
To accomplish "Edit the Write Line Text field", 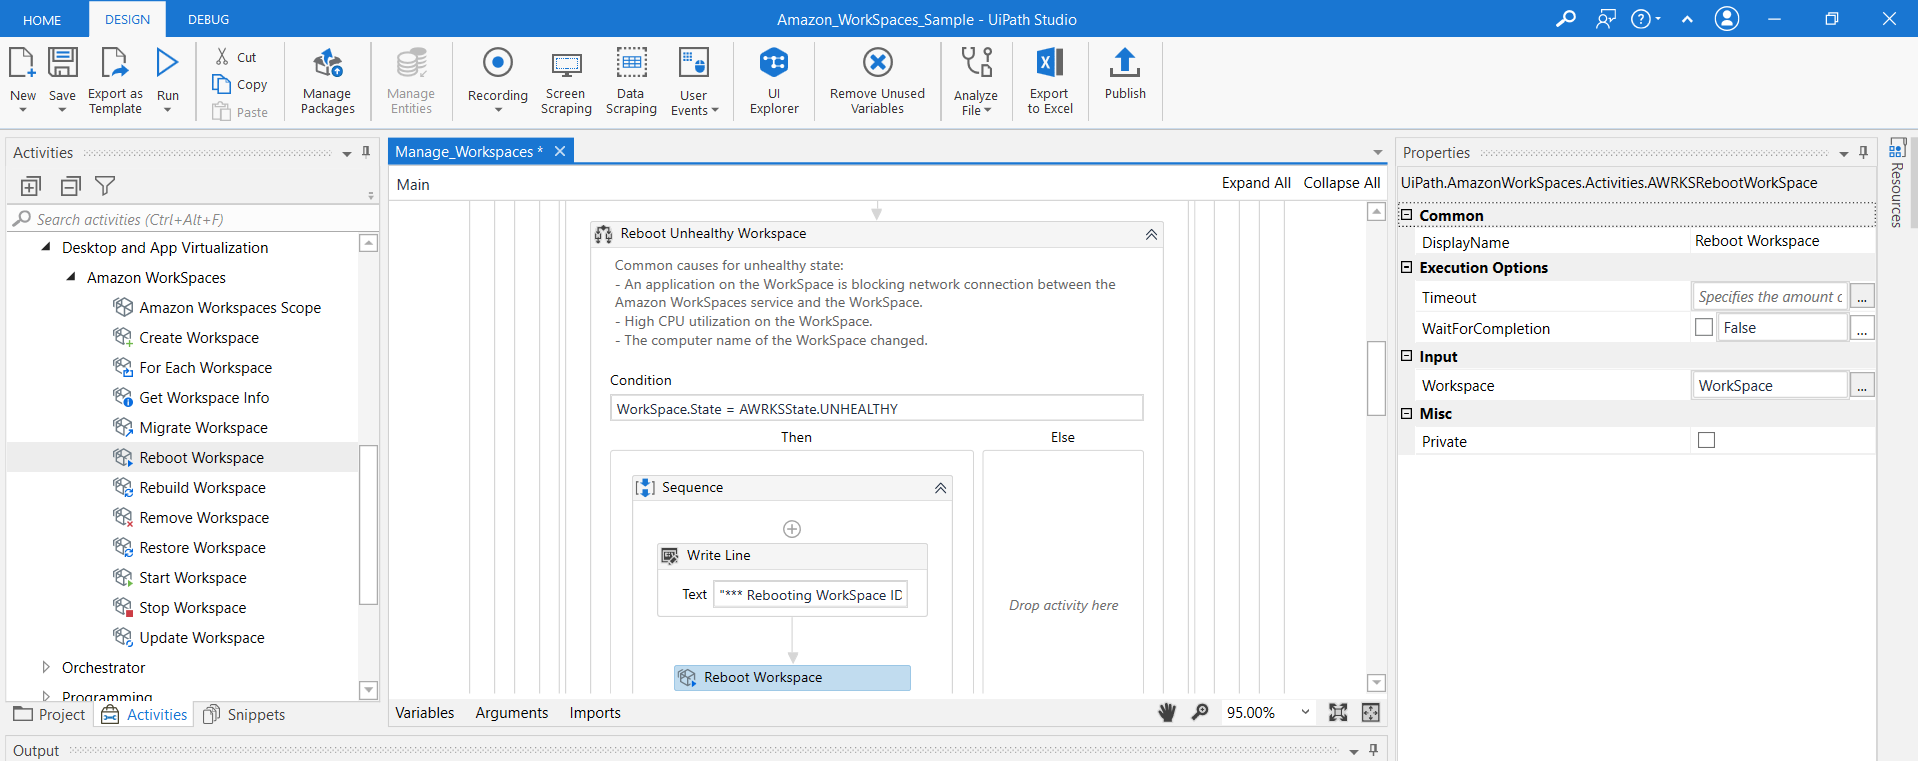I will 810,595.
